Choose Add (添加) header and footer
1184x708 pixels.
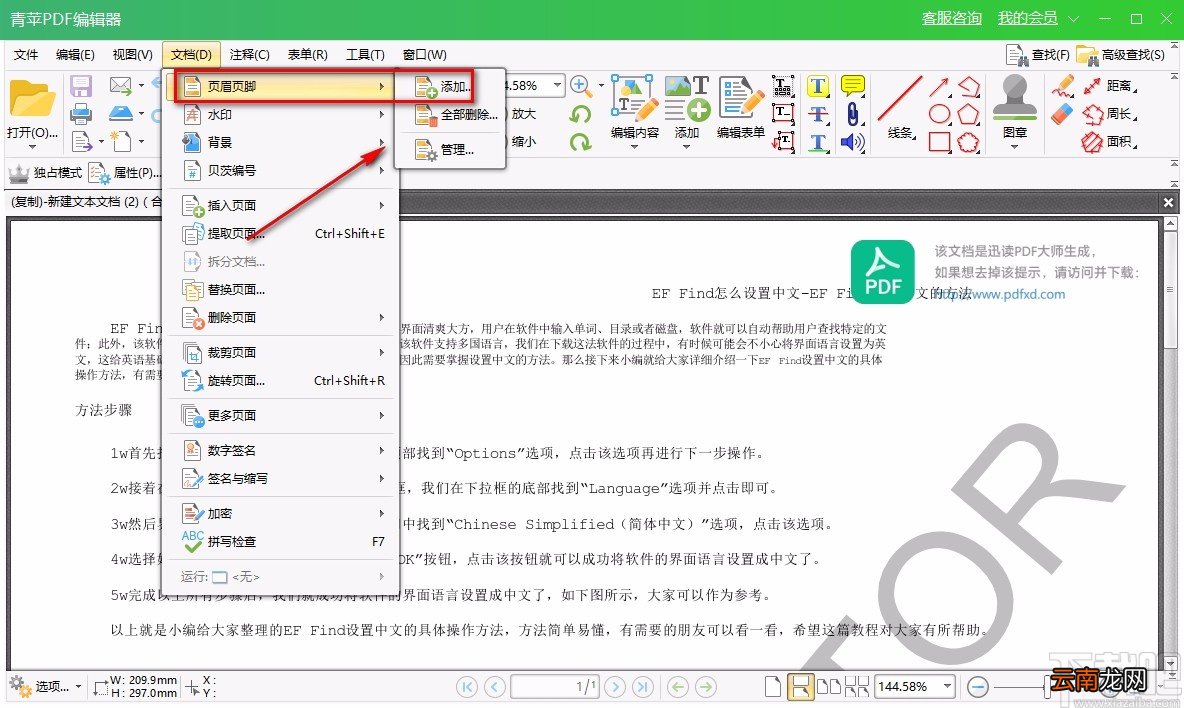click(x=450, y=87)
